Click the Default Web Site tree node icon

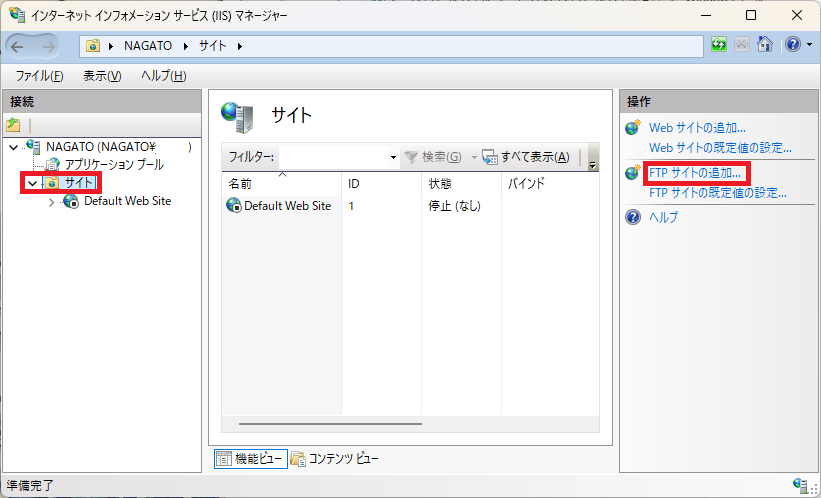[x=71, y=201]
